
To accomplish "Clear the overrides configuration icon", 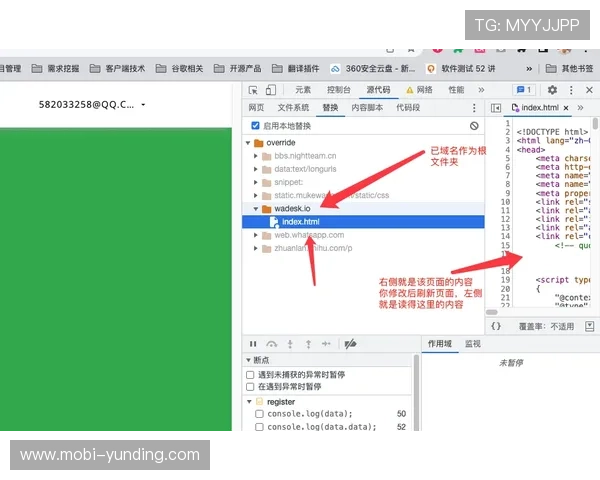I will (474, 126).
